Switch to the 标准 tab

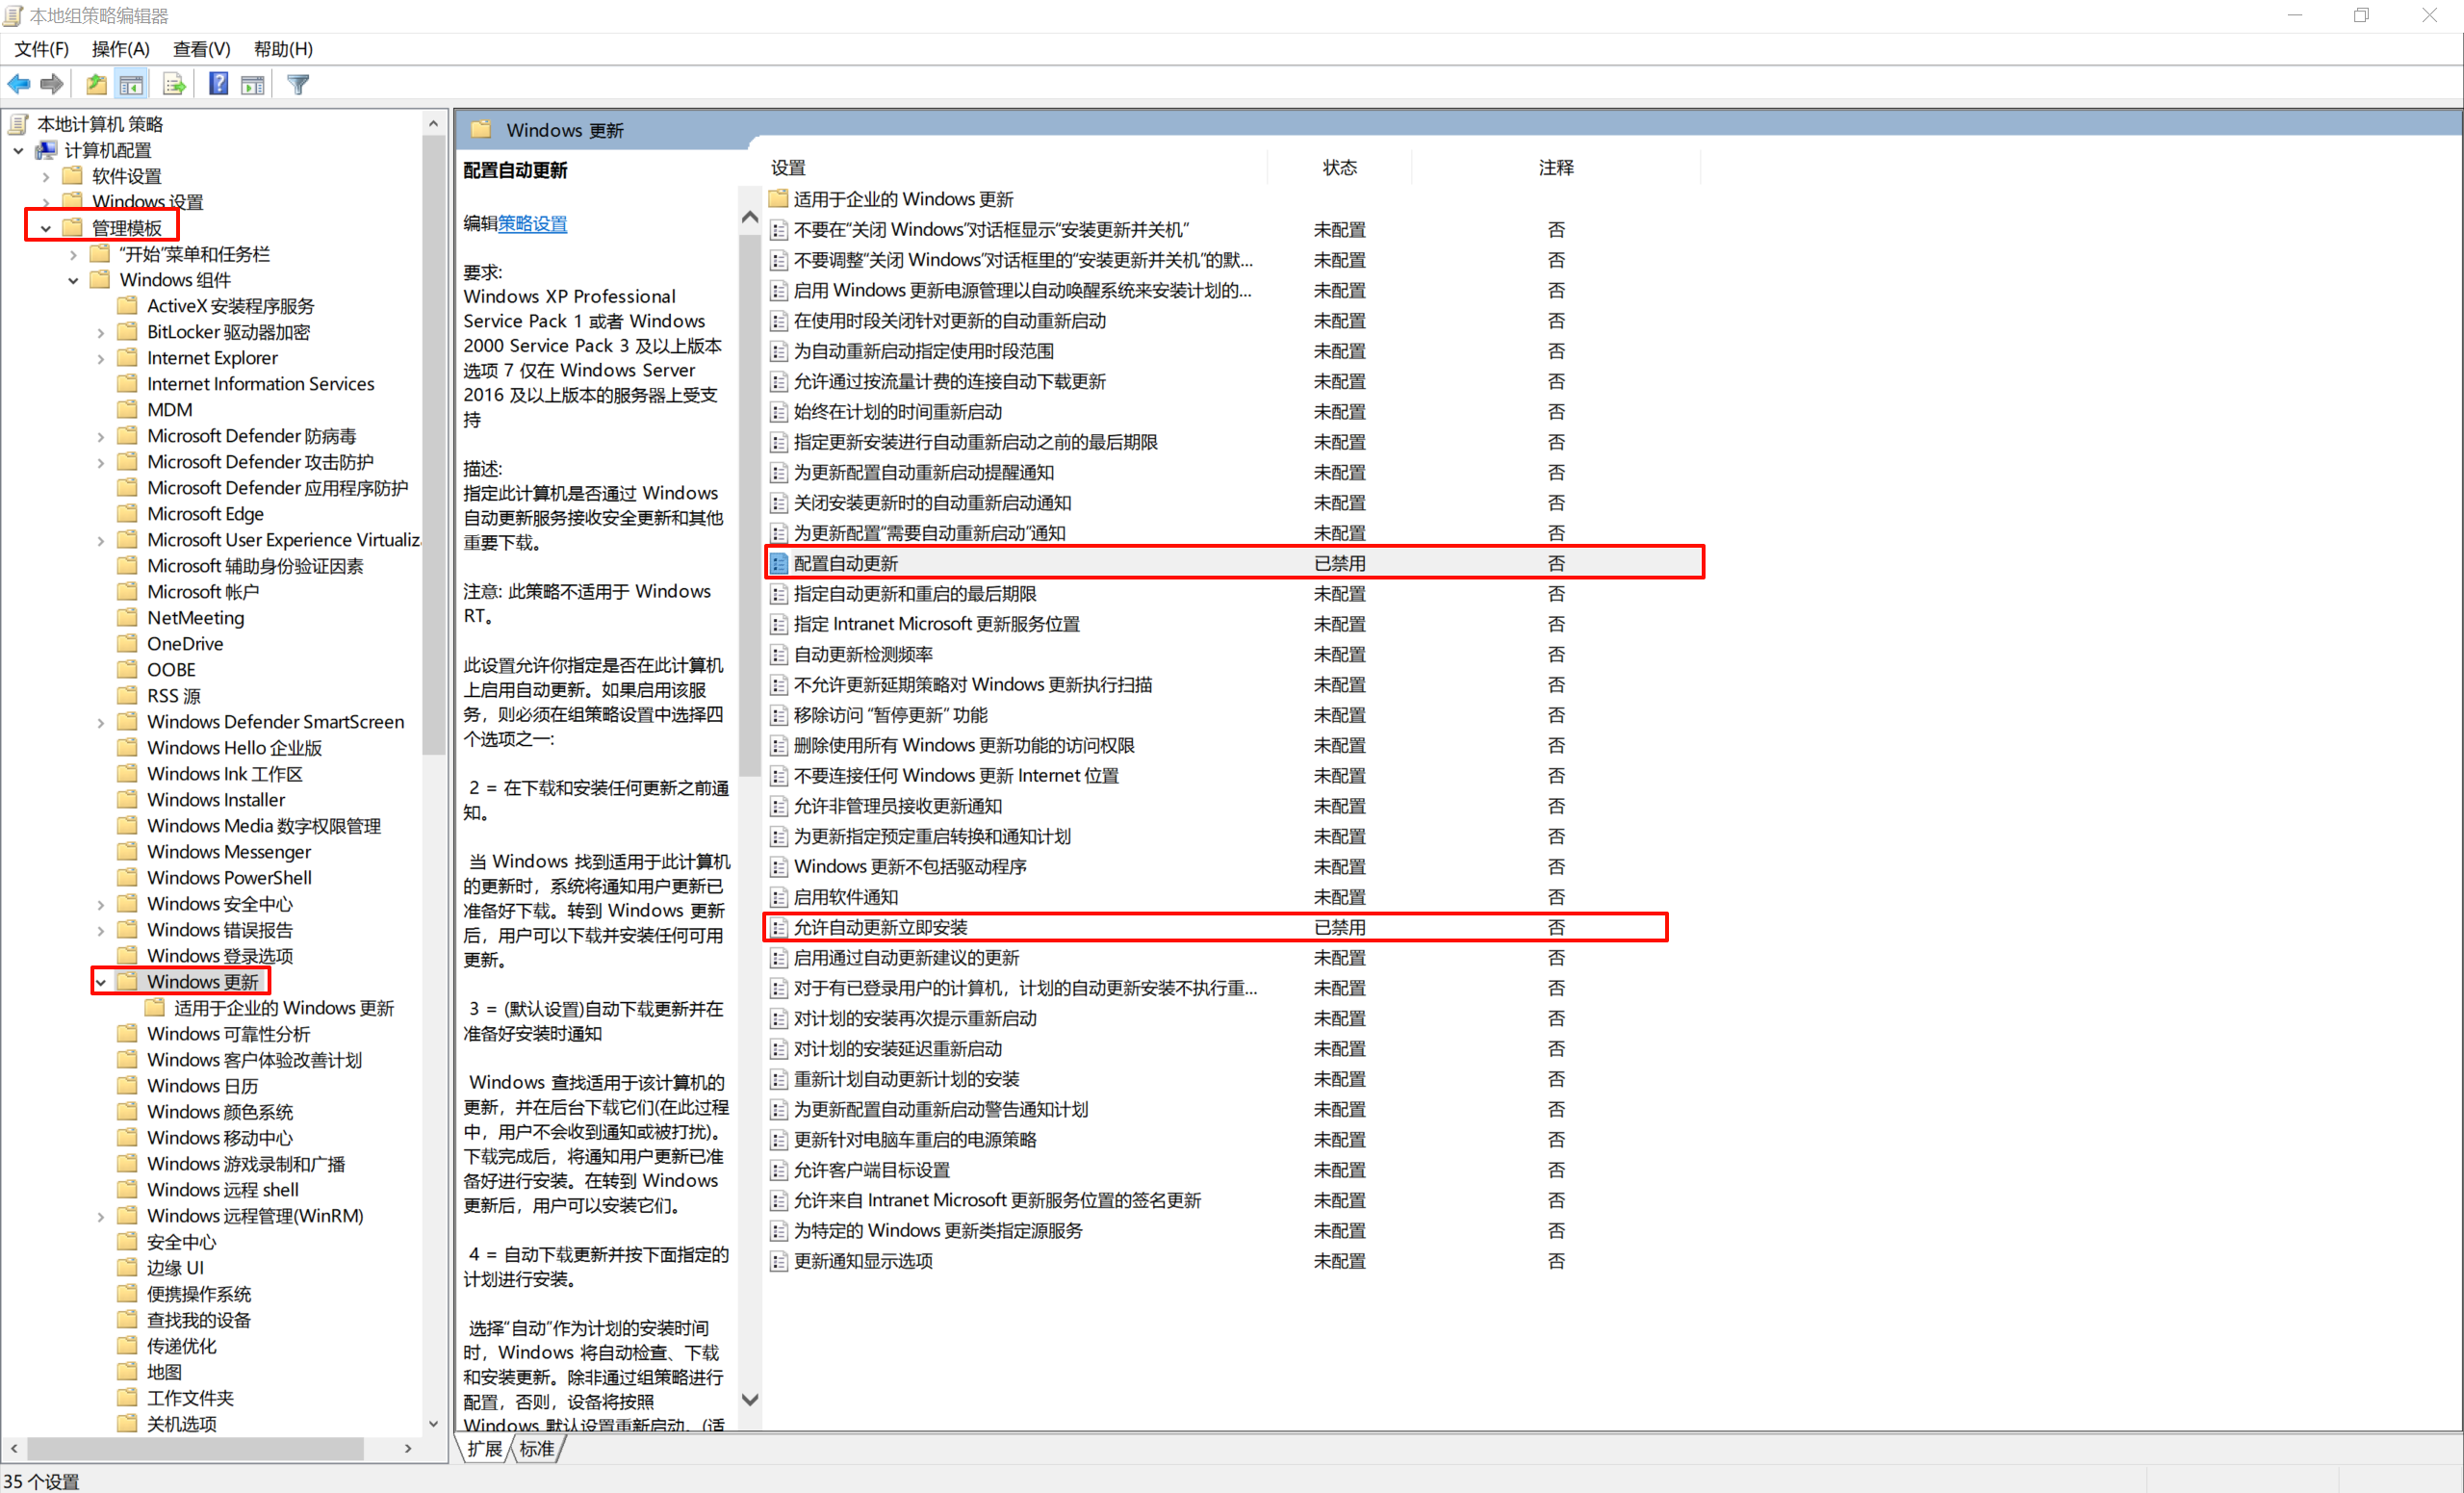[x=537, y=1447]
